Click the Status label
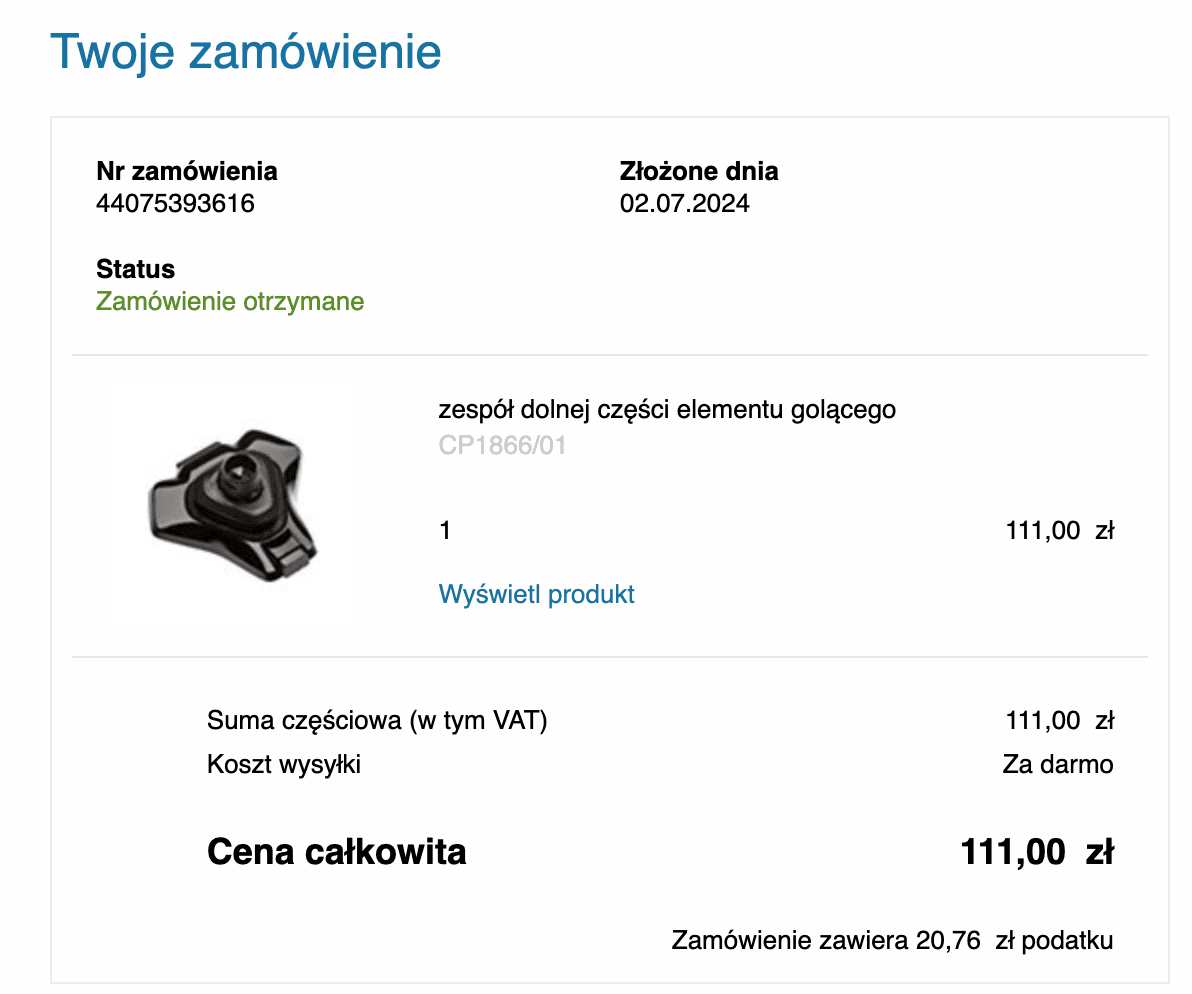This screenshot has height=994, width=1192. point(135,269)
